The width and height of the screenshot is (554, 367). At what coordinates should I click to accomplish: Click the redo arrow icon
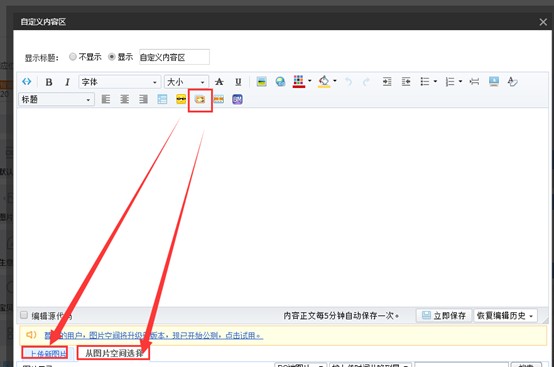click(366, 82)
